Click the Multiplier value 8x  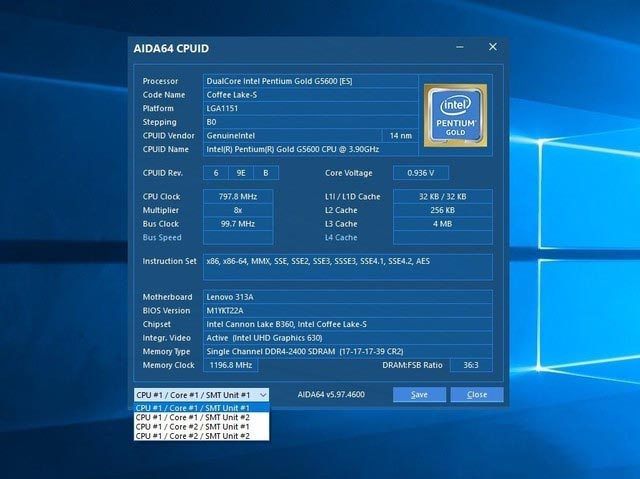point(238,210)
